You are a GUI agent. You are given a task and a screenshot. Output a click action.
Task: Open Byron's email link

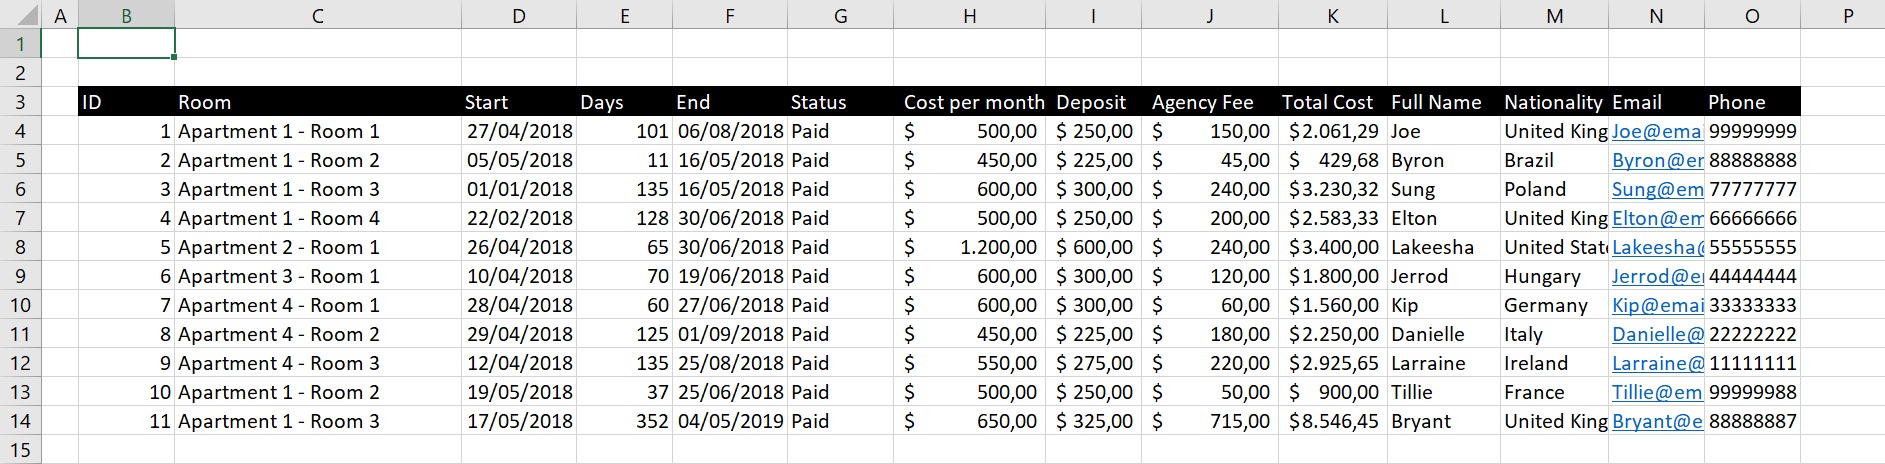click(1657, 160)
